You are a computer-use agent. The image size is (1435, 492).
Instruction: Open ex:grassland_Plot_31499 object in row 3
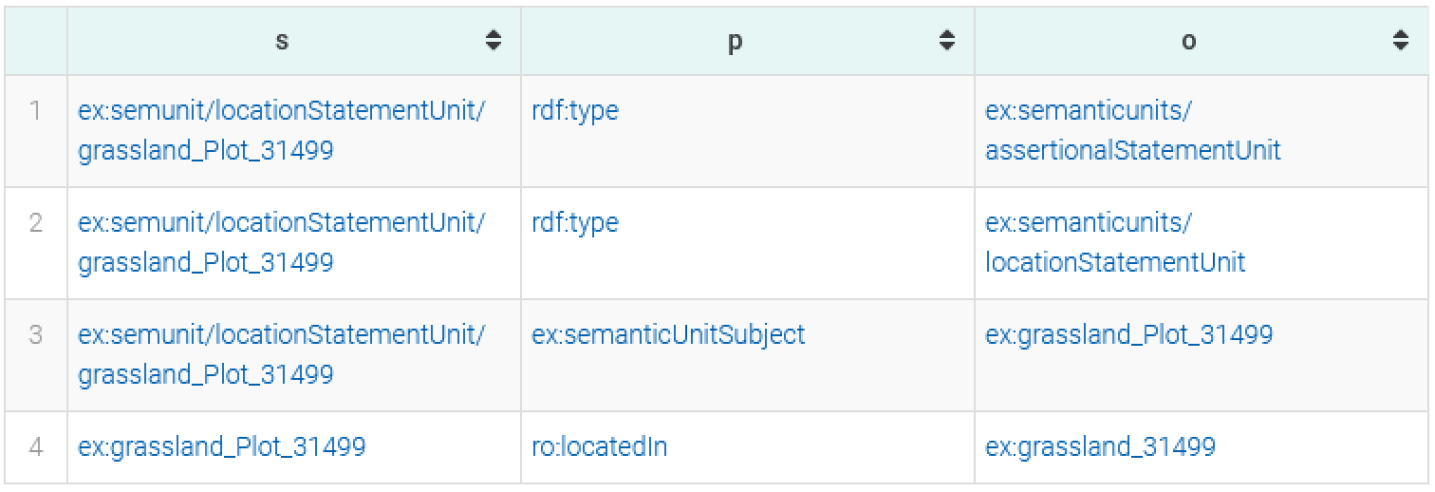click(1129, 334)
